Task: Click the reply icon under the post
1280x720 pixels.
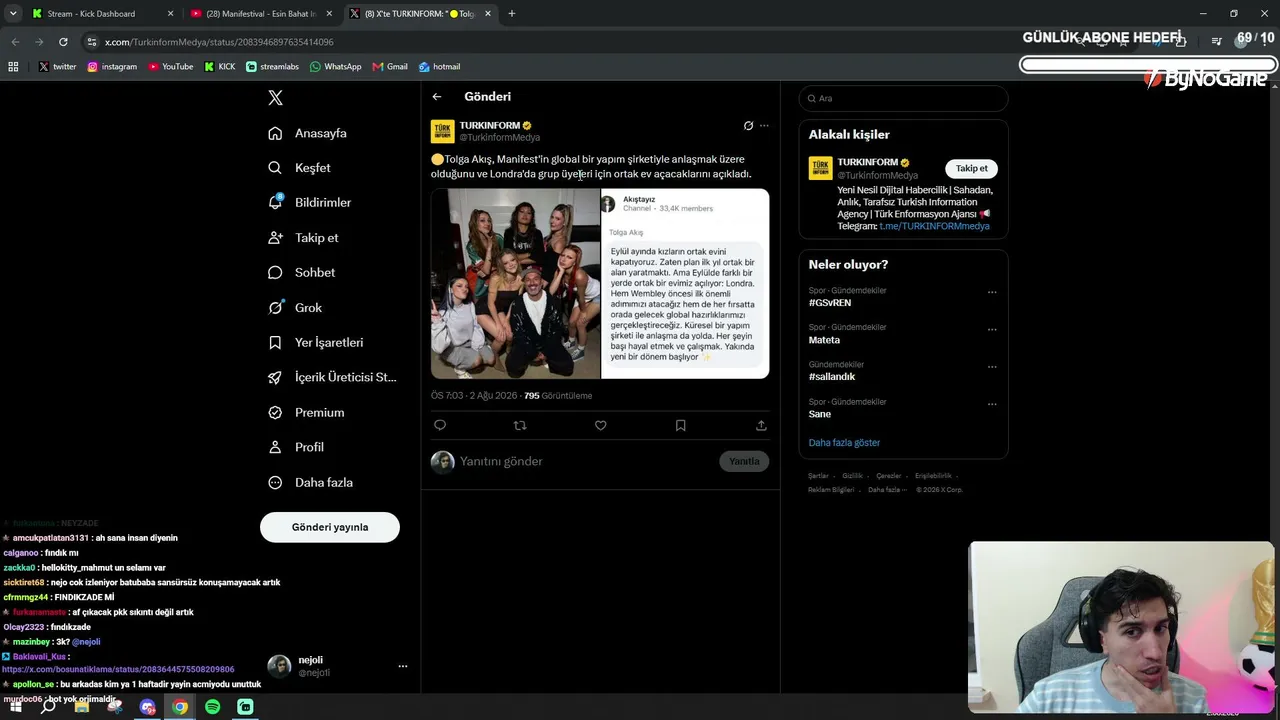Action: point(440,425)
